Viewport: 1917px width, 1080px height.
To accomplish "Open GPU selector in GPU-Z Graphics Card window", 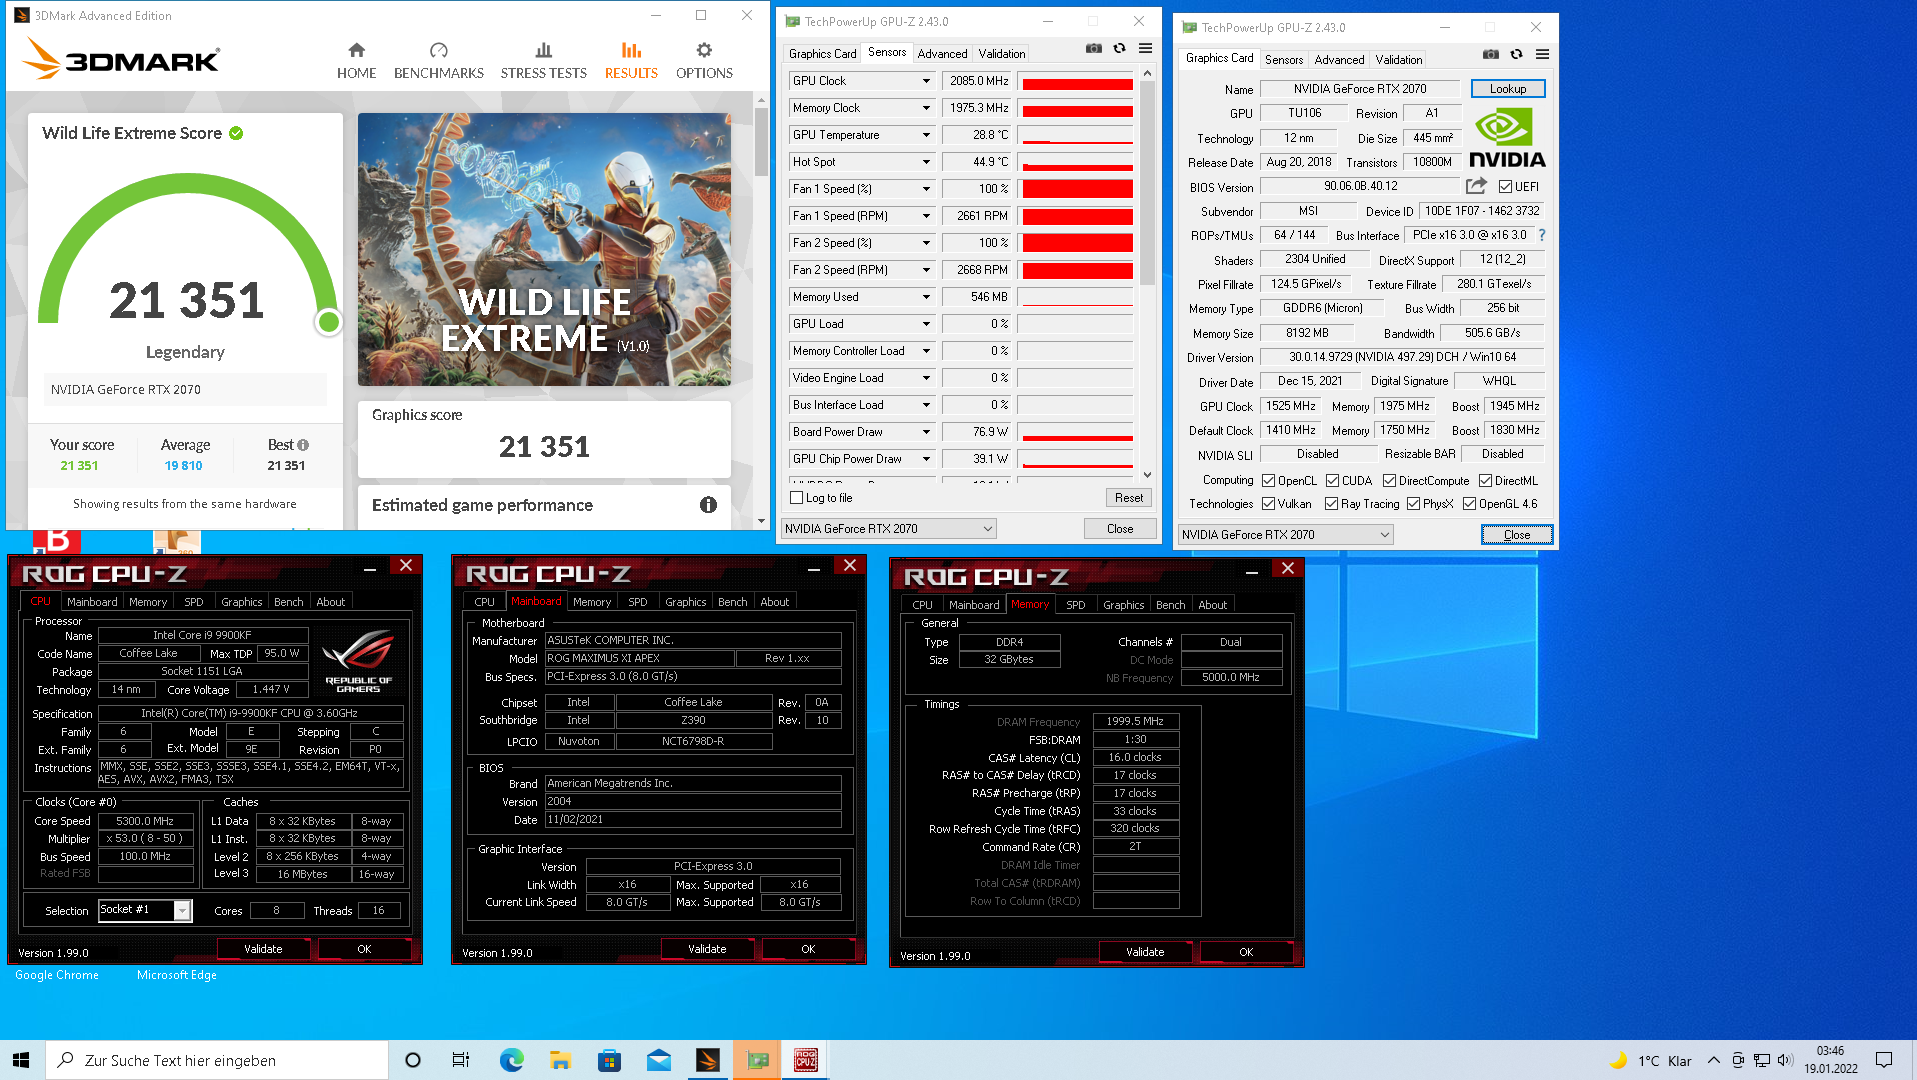I will 1285,535.
